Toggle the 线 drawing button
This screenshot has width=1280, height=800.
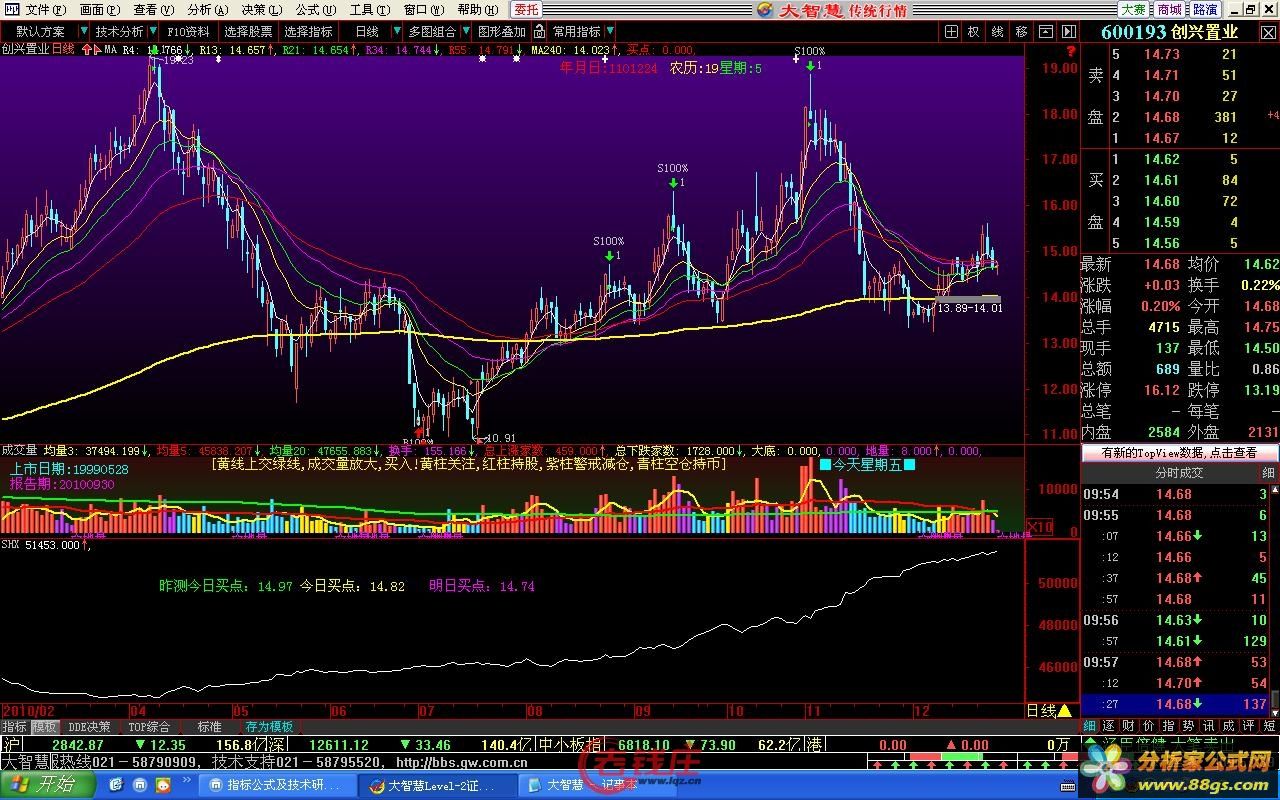pyautogui.click(x=997, y=32)
